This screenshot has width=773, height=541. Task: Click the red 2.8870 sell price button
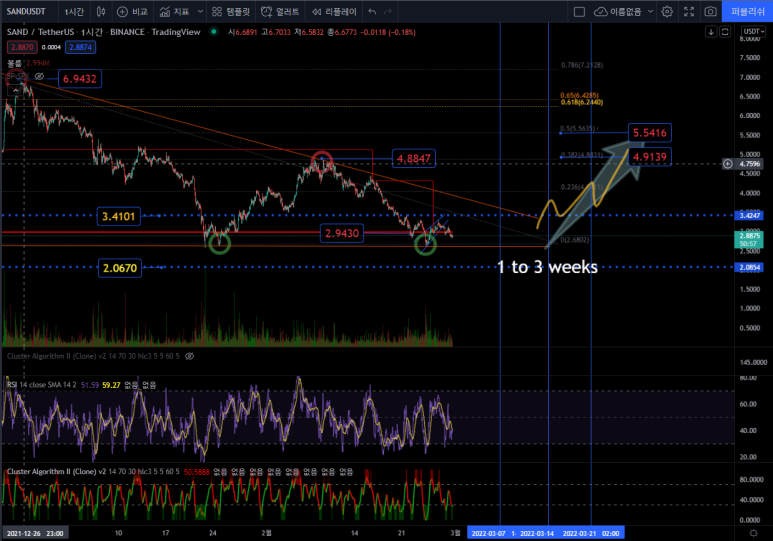click(x=22, y=47)
